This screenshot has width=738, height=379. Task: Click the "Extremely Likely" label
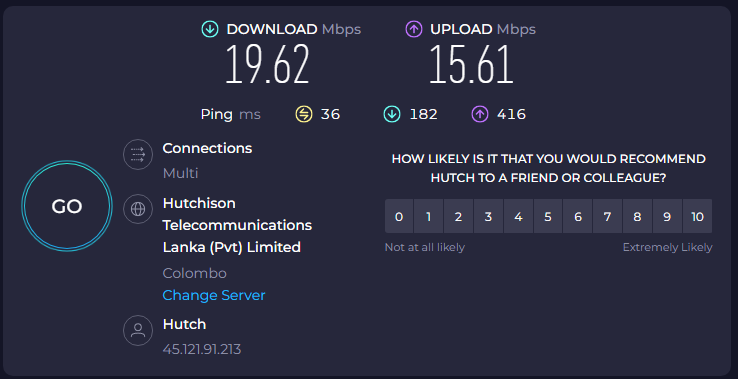point(667,247)
